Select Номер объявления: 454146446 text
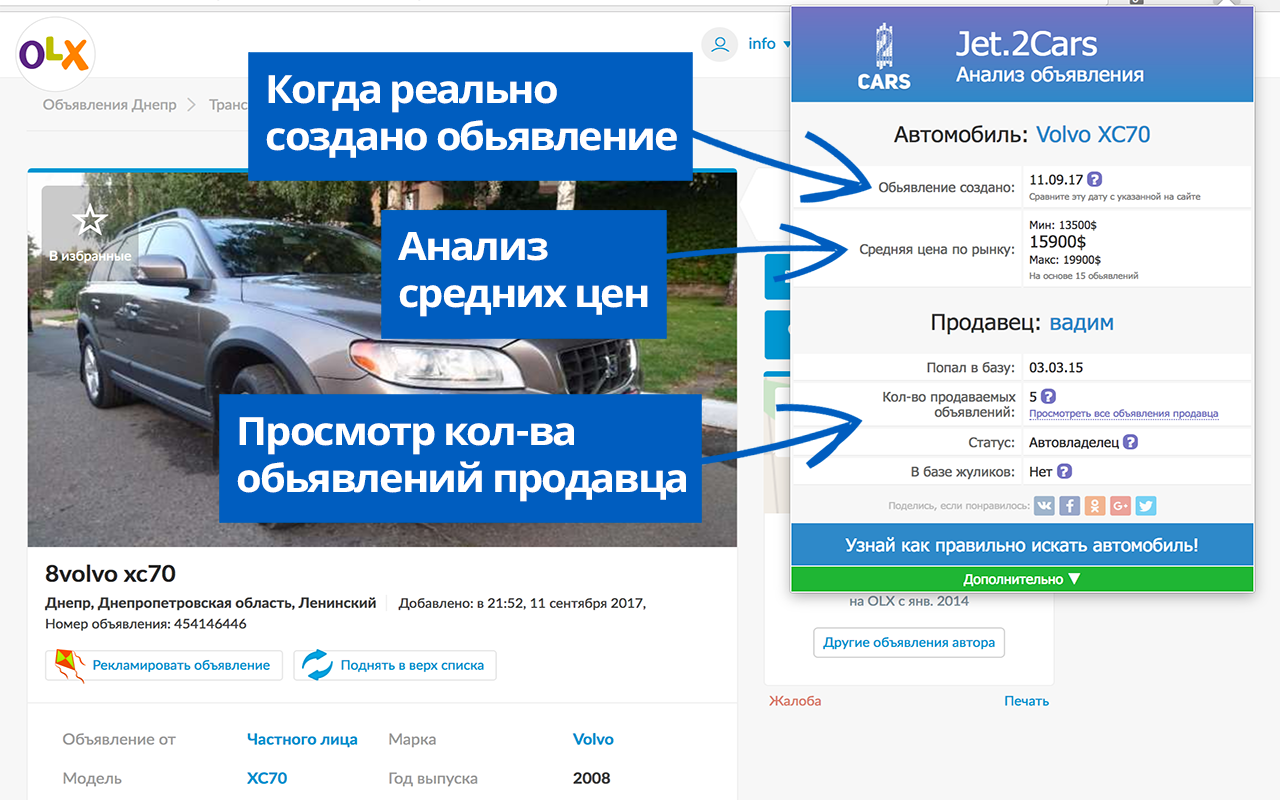 pos(146,624)
